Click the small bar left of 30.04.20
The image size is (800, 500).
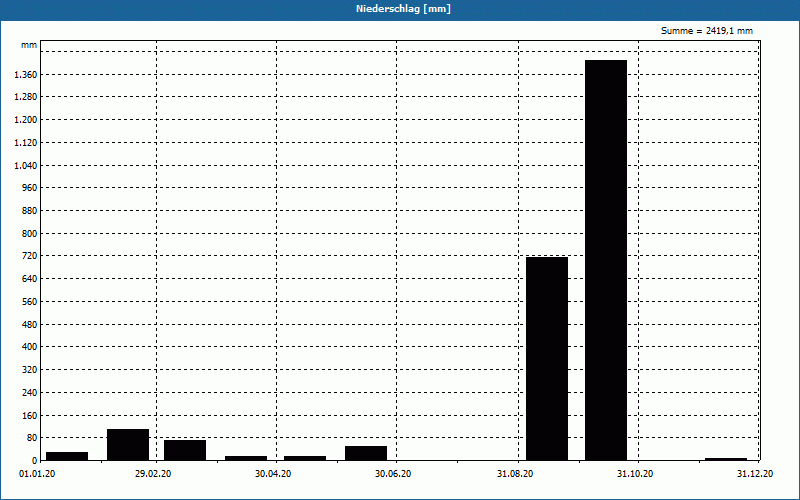[246, 458]
